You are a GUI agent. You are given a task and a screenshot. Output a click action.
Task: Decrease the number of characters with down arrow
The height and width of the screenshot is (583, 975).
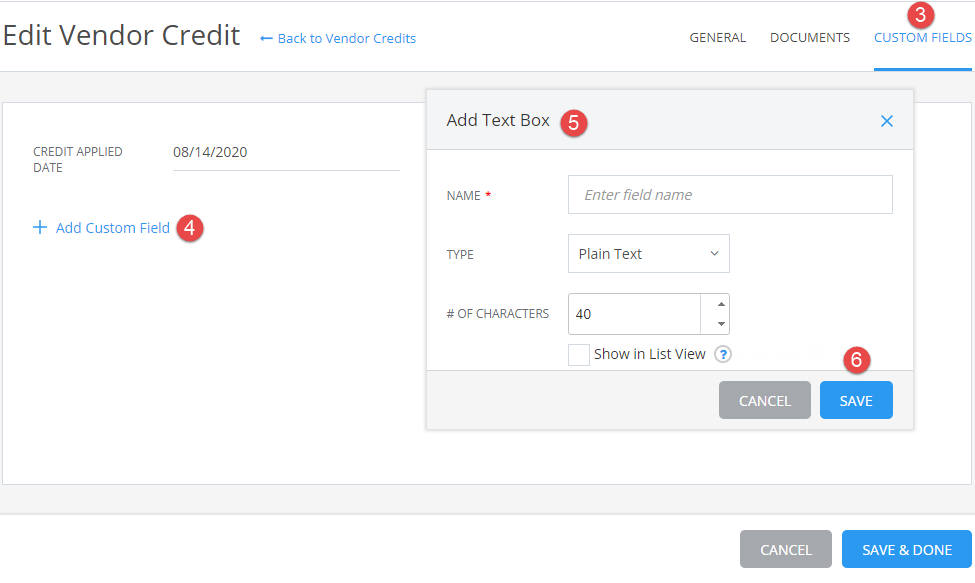click(x=721, y=324)
